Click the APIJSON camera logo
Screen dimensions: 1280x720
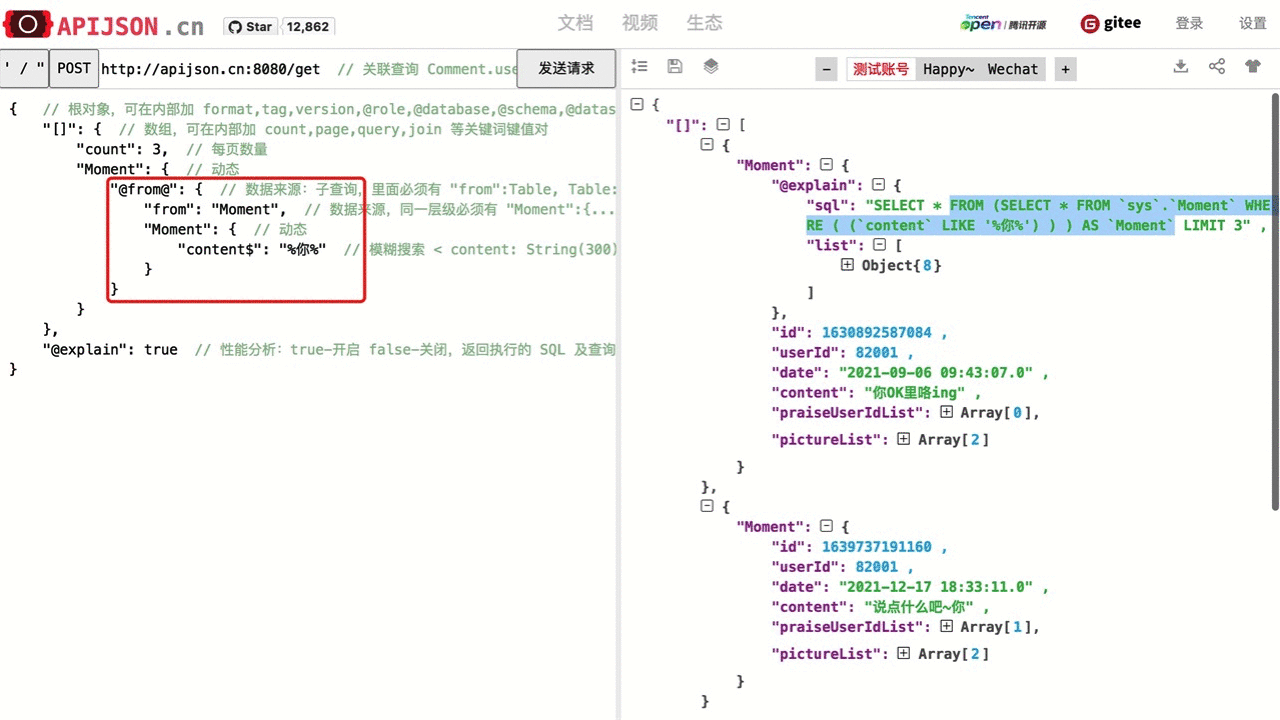pos(27,25)
